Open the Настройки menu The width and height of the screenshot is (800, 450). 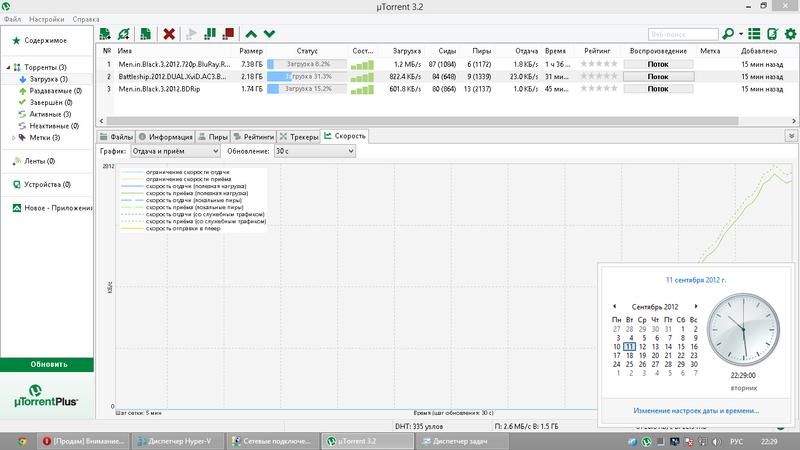[46, 19]
